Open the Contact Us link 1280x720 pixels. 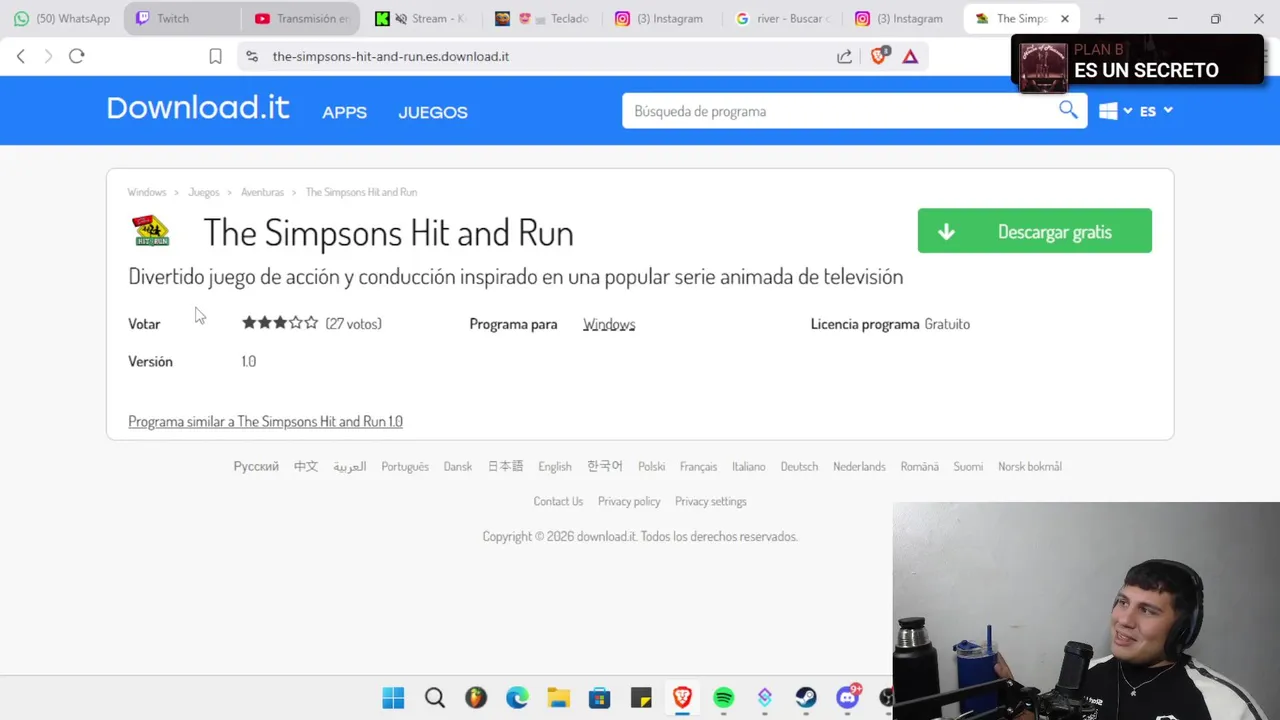click(x=558, y=501)
